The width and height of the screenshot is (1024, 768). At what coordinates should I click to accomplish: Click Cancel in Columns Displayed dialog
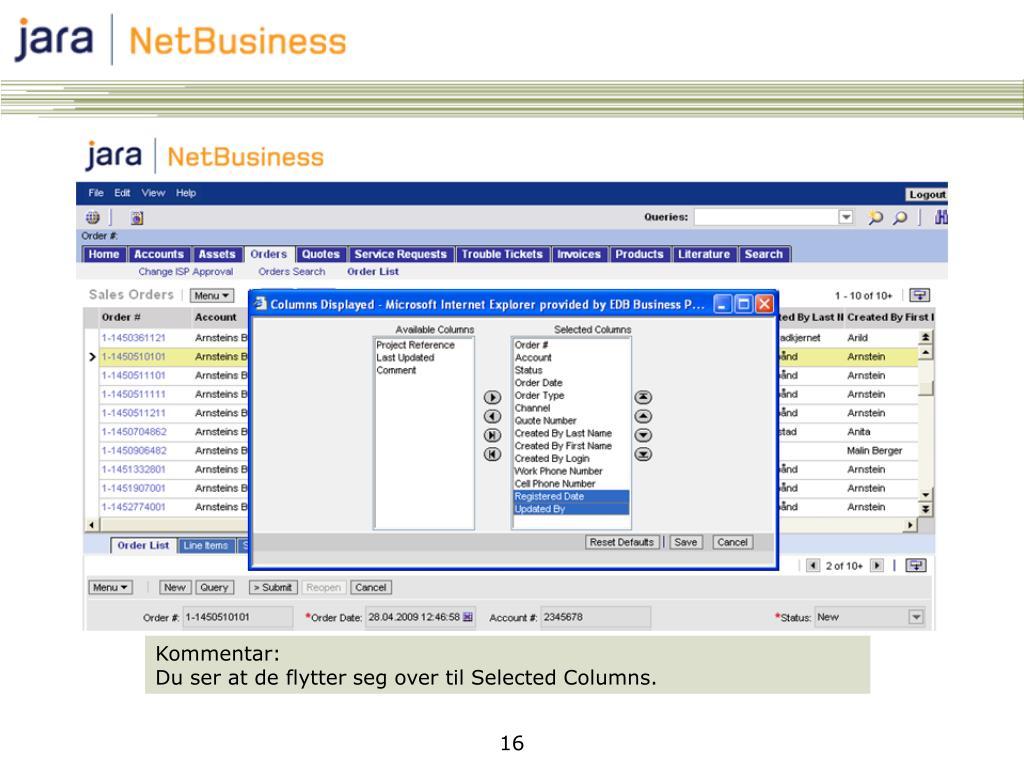732,542
